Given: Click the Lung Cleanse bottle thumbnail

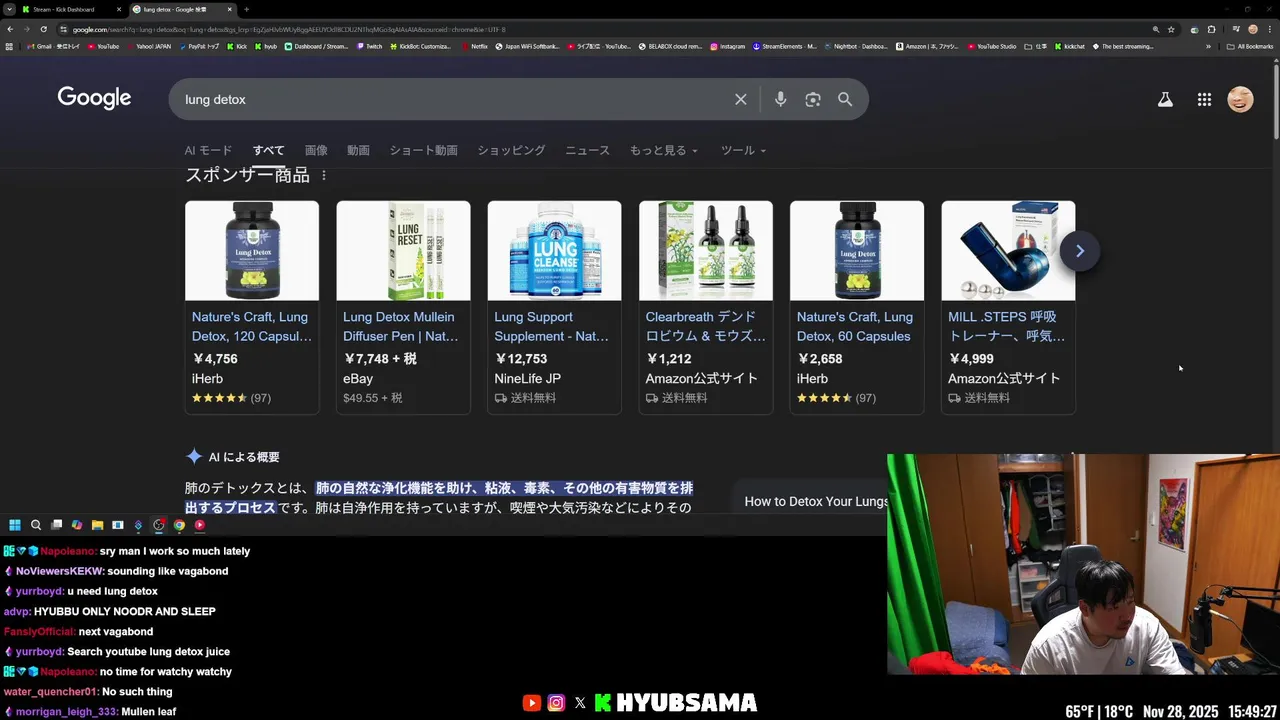Looking at the screenshot, I should click(x=554, y=250).
